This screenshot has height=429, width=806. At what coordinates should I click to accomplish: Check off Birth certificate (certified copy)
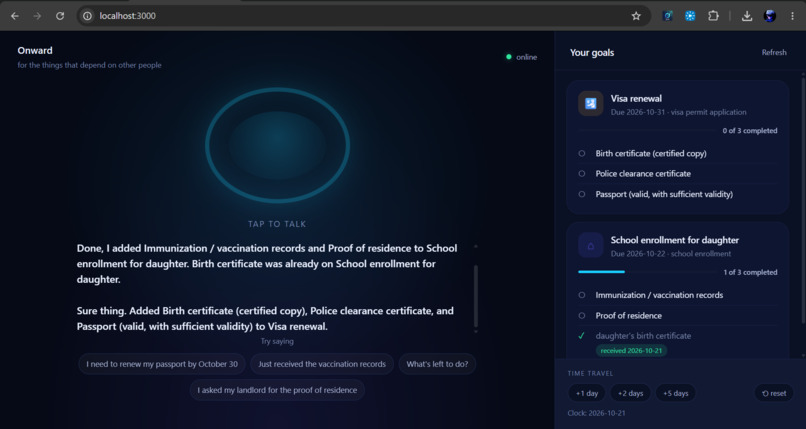click(582, 153)
